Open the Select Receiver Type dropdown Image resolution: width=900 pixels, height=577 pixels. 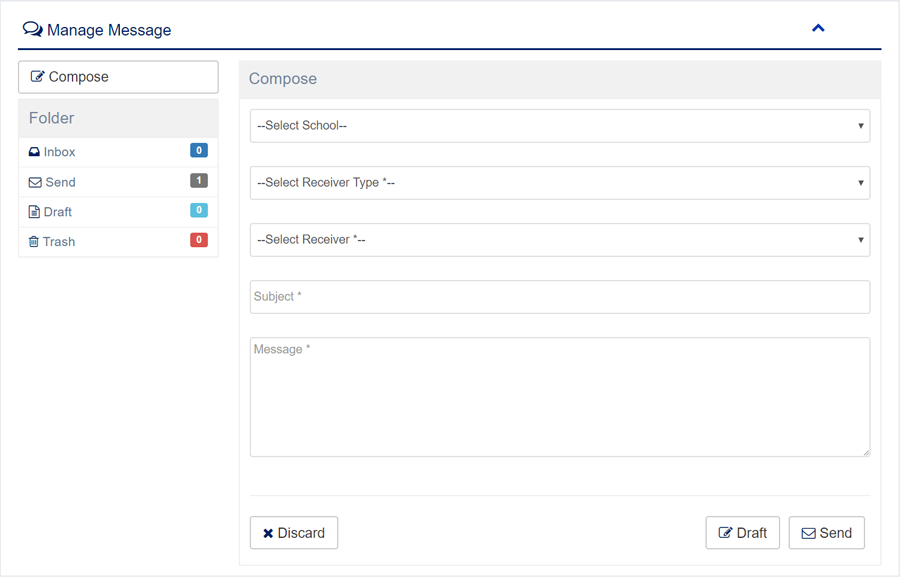pos(559,183)
